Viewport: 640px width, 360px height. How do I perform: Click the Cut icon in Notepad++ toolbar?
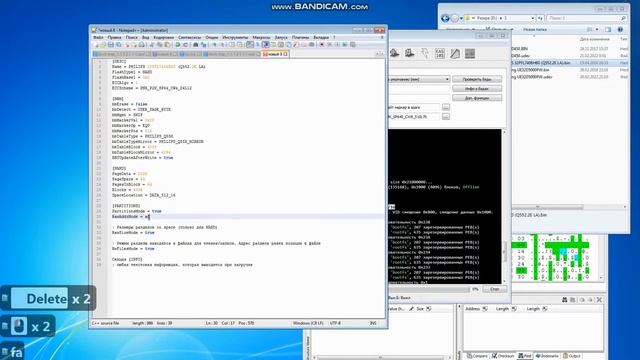point(151,44)
